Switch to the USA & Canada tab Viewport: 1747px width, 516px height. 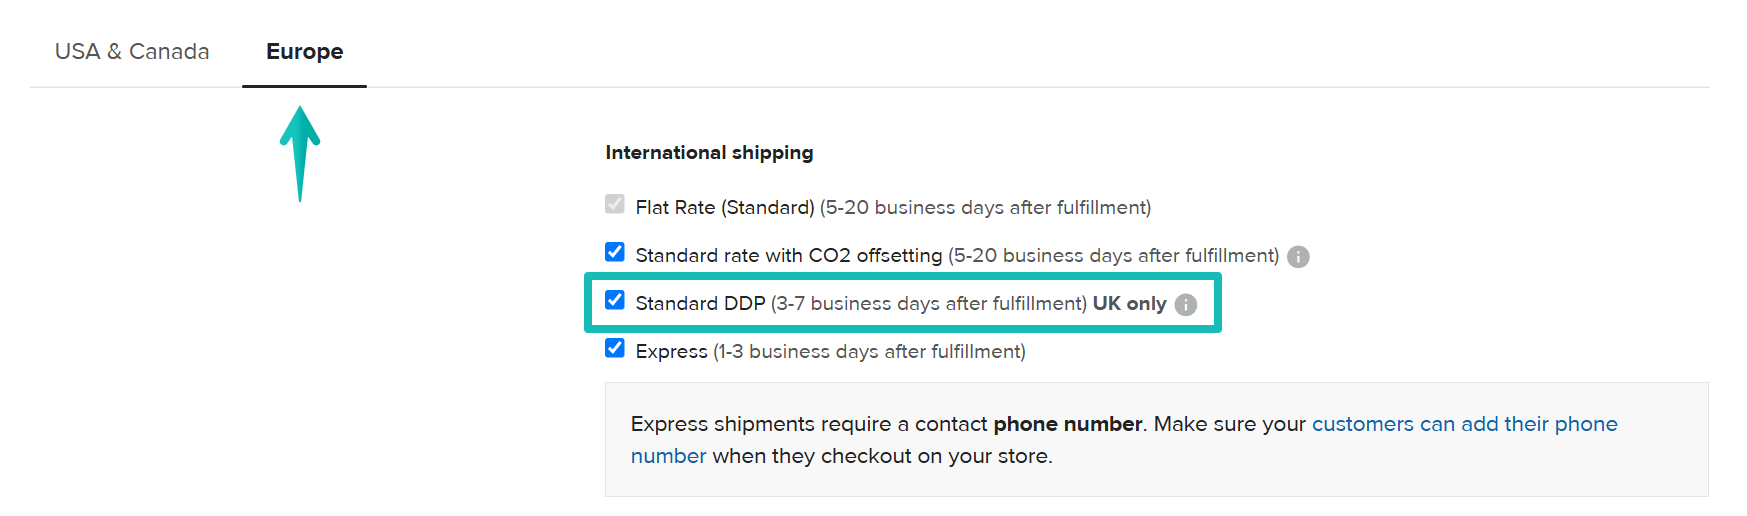[x=132, y=51]
